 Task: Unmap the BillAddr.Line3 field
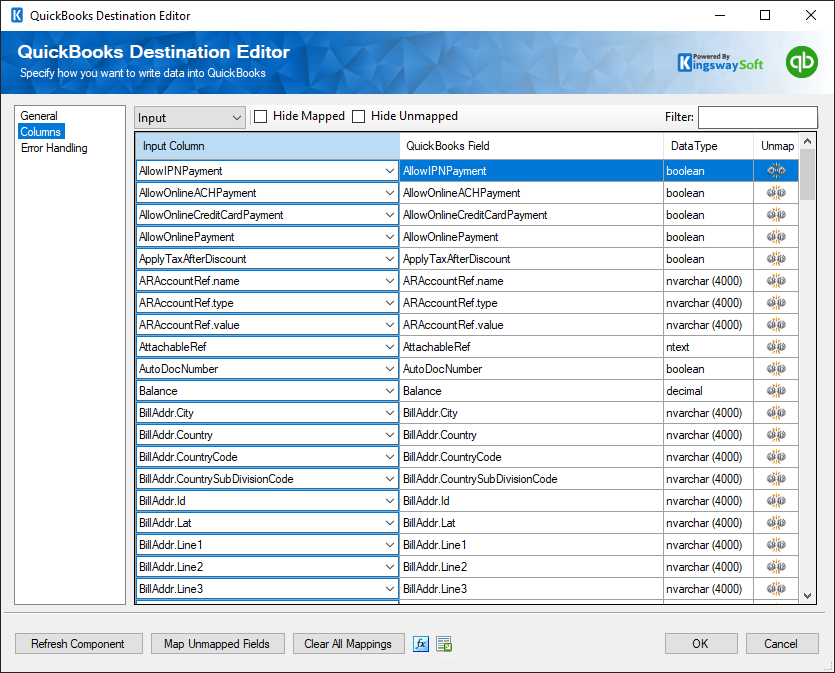(x=776, y=588)
